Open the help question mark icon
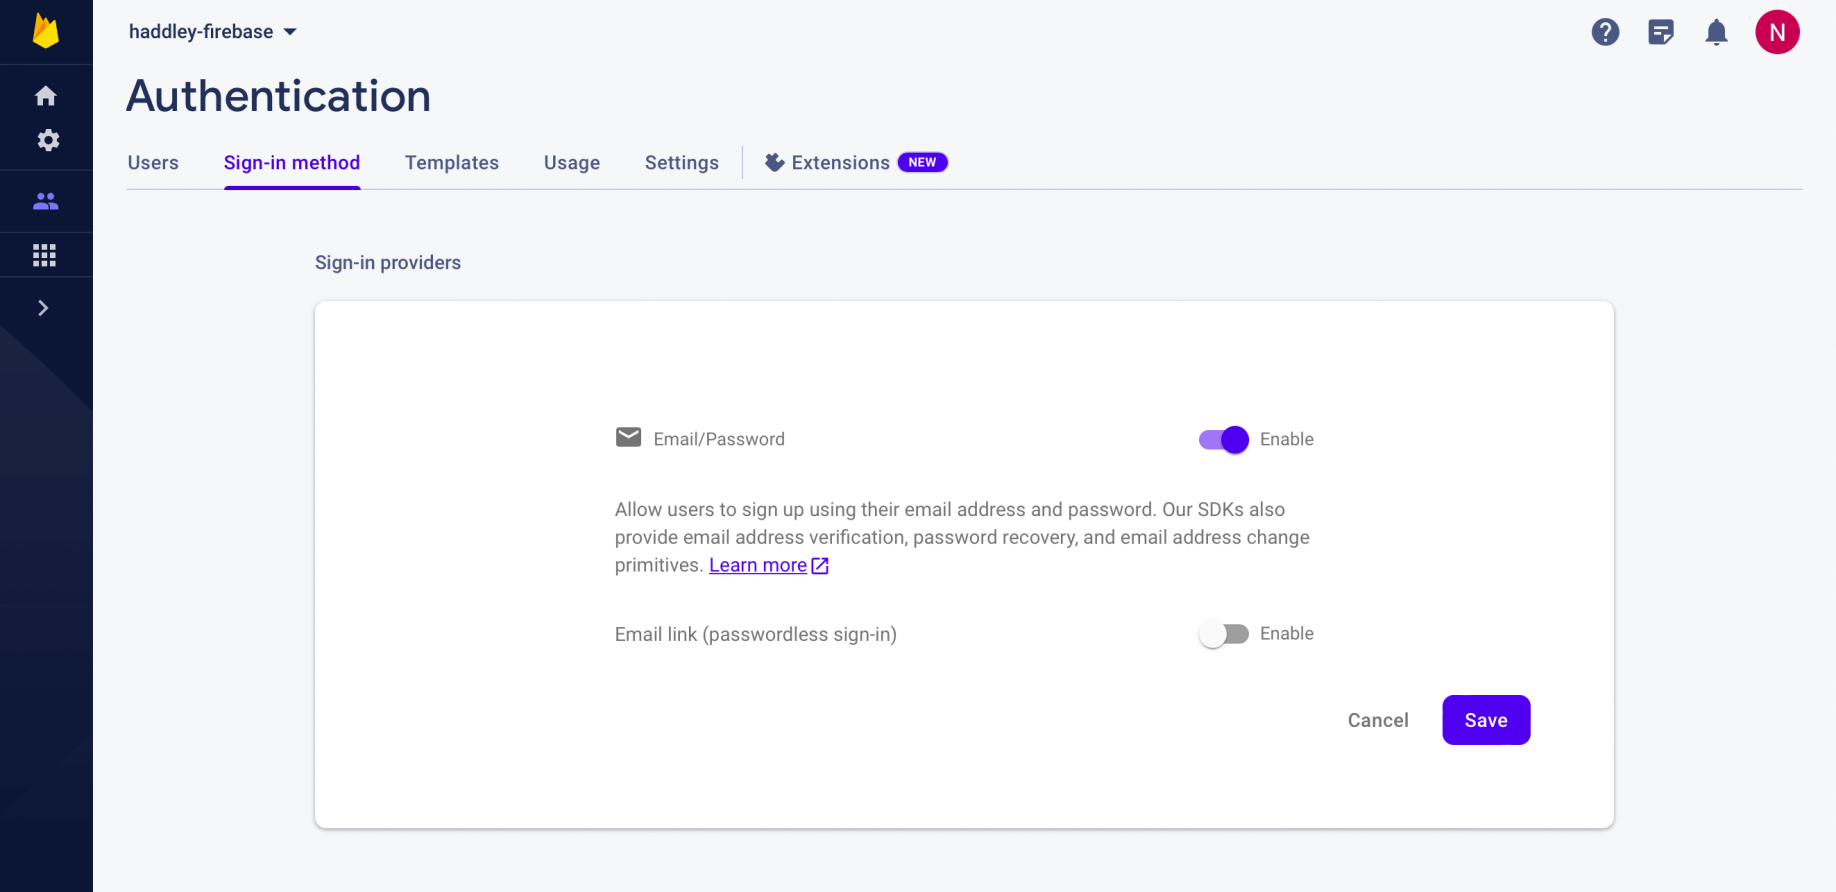The height and width of the screenshot is (892, 1836). click(1605, 32)
